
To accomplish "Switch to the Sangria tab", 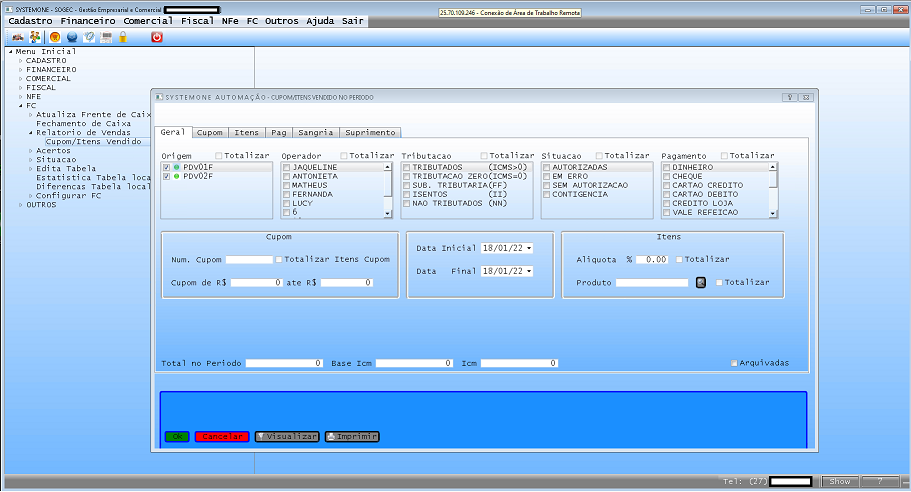I will (x=316, y=132).
